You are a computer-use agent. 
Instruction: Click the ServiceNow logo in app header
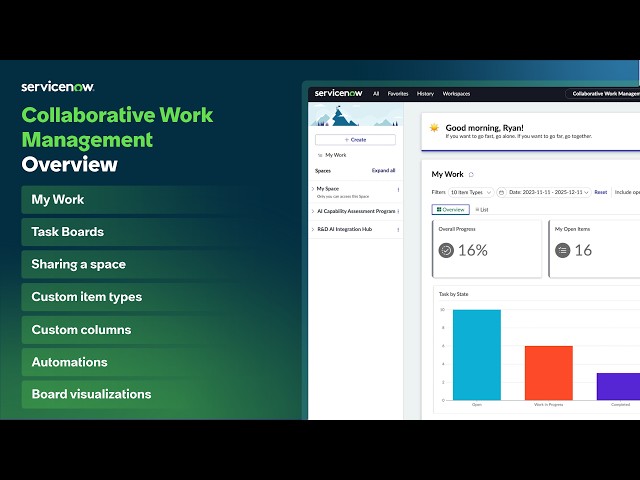click(338, 93)
